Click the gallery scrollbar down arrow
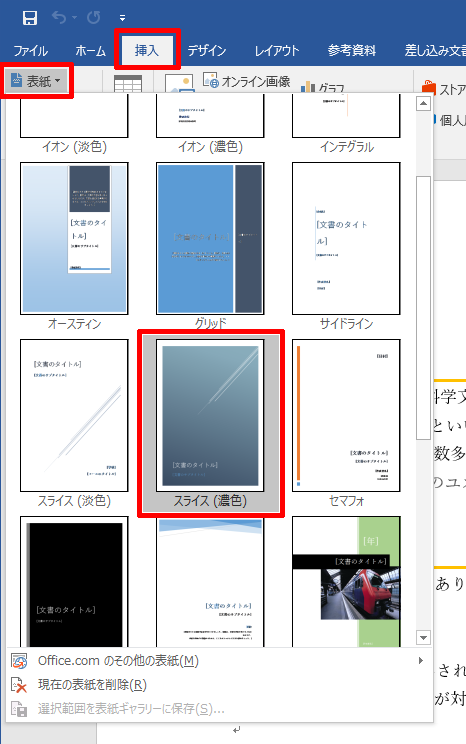Viewport: 466px width, 744px height. point(423,637)
